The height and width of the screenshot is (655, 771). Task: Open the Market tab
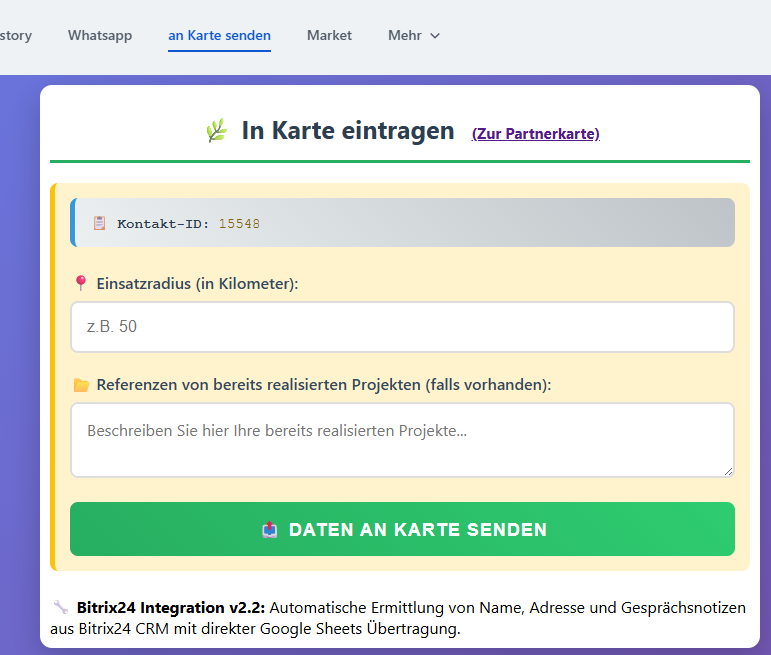(x=329, y=36)
